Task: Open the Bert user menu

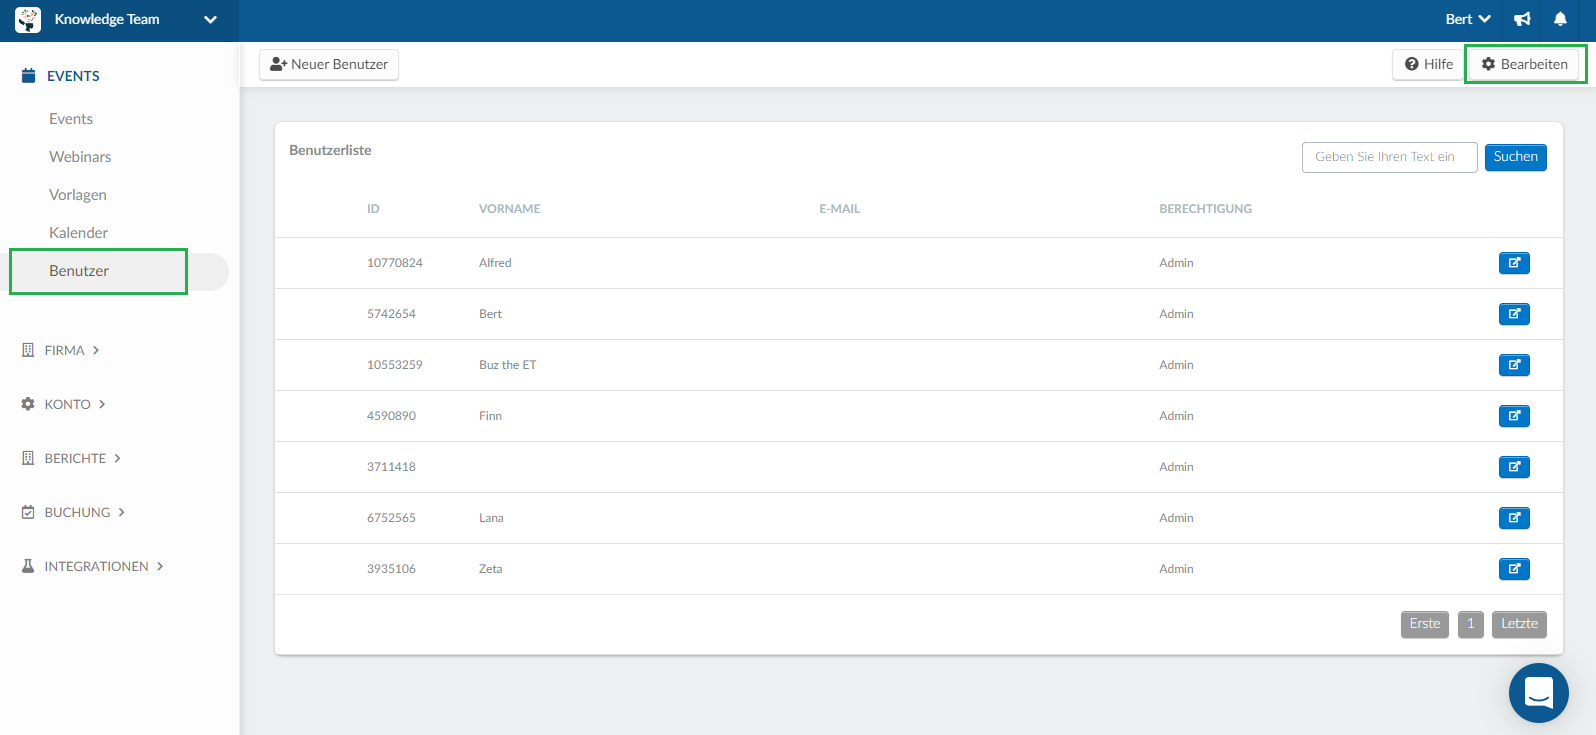Action: 1468,19
